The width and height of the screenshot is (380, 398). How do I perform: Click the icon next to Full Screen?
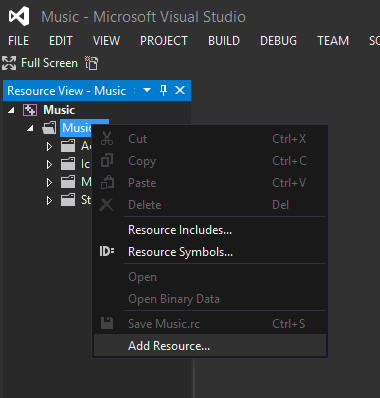click(91, 63)
